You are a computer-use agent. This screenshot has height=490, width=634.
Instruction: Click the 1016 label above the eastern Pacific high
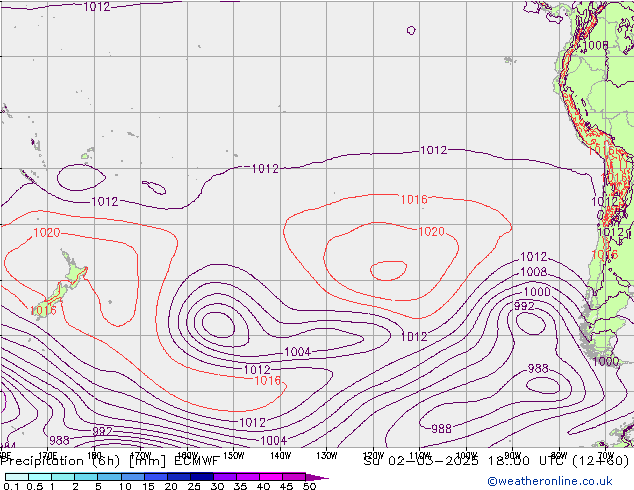(414, 199)
